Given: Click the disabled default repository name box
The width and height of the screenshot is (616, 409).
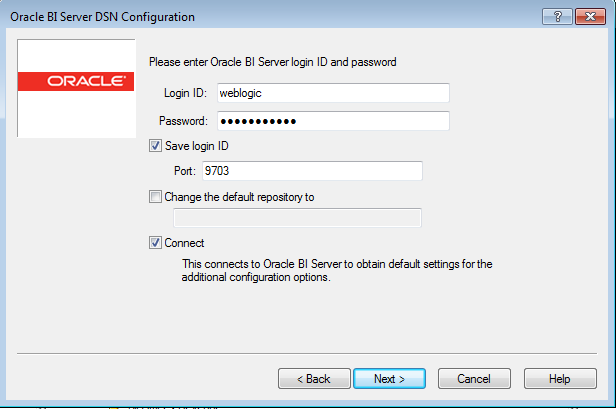Looking at the screenshot, I should click(x=297, y=218).
